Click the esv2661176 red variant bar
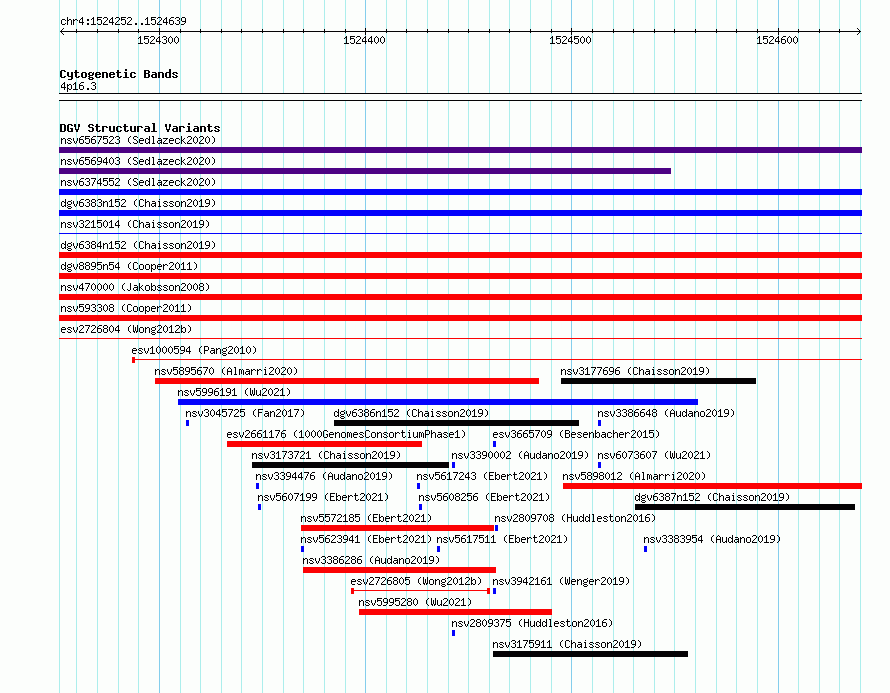Image resolution: width=890 pixels, height=693 pixels. coord(324,444)
